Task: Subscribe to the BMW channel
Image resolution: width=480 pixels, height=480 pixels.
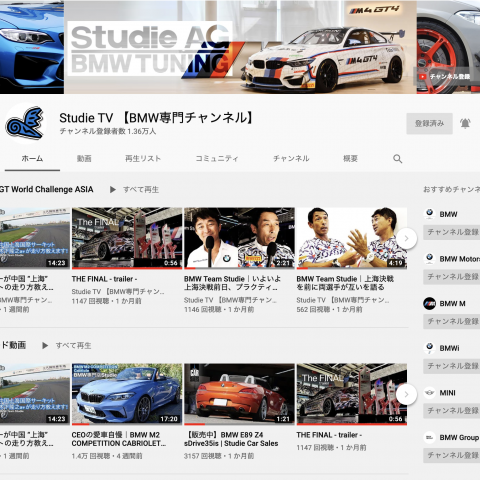Action: pos(452,232)
